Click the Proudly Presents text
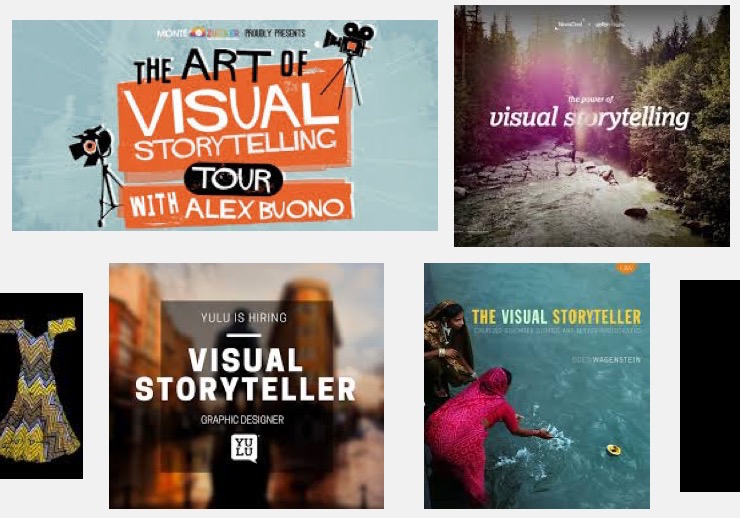This screenshot has height=518, width=740. [275, 33]
